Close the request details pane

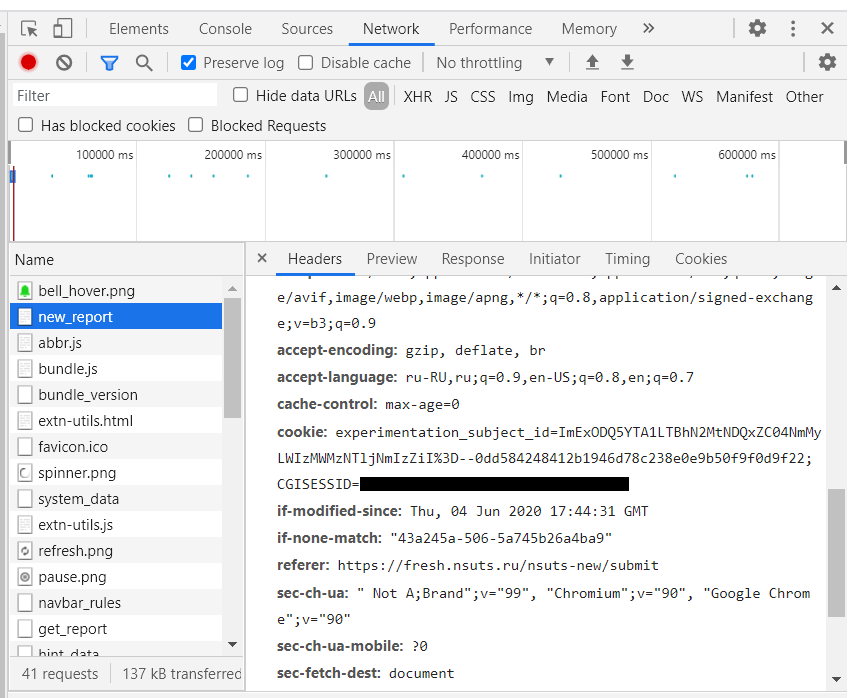coord(262,258)
